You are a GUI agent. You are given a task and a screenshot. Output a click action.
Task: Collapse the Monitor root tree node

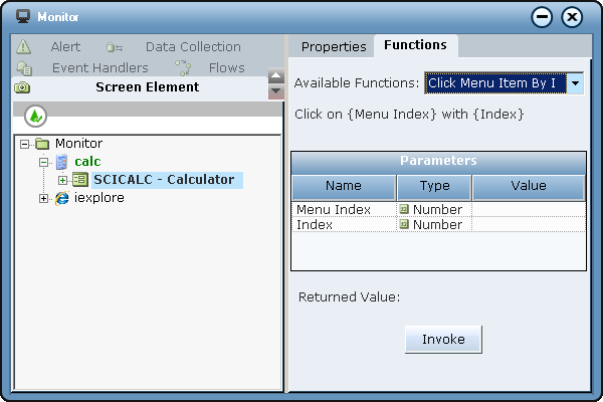point(25,144)
